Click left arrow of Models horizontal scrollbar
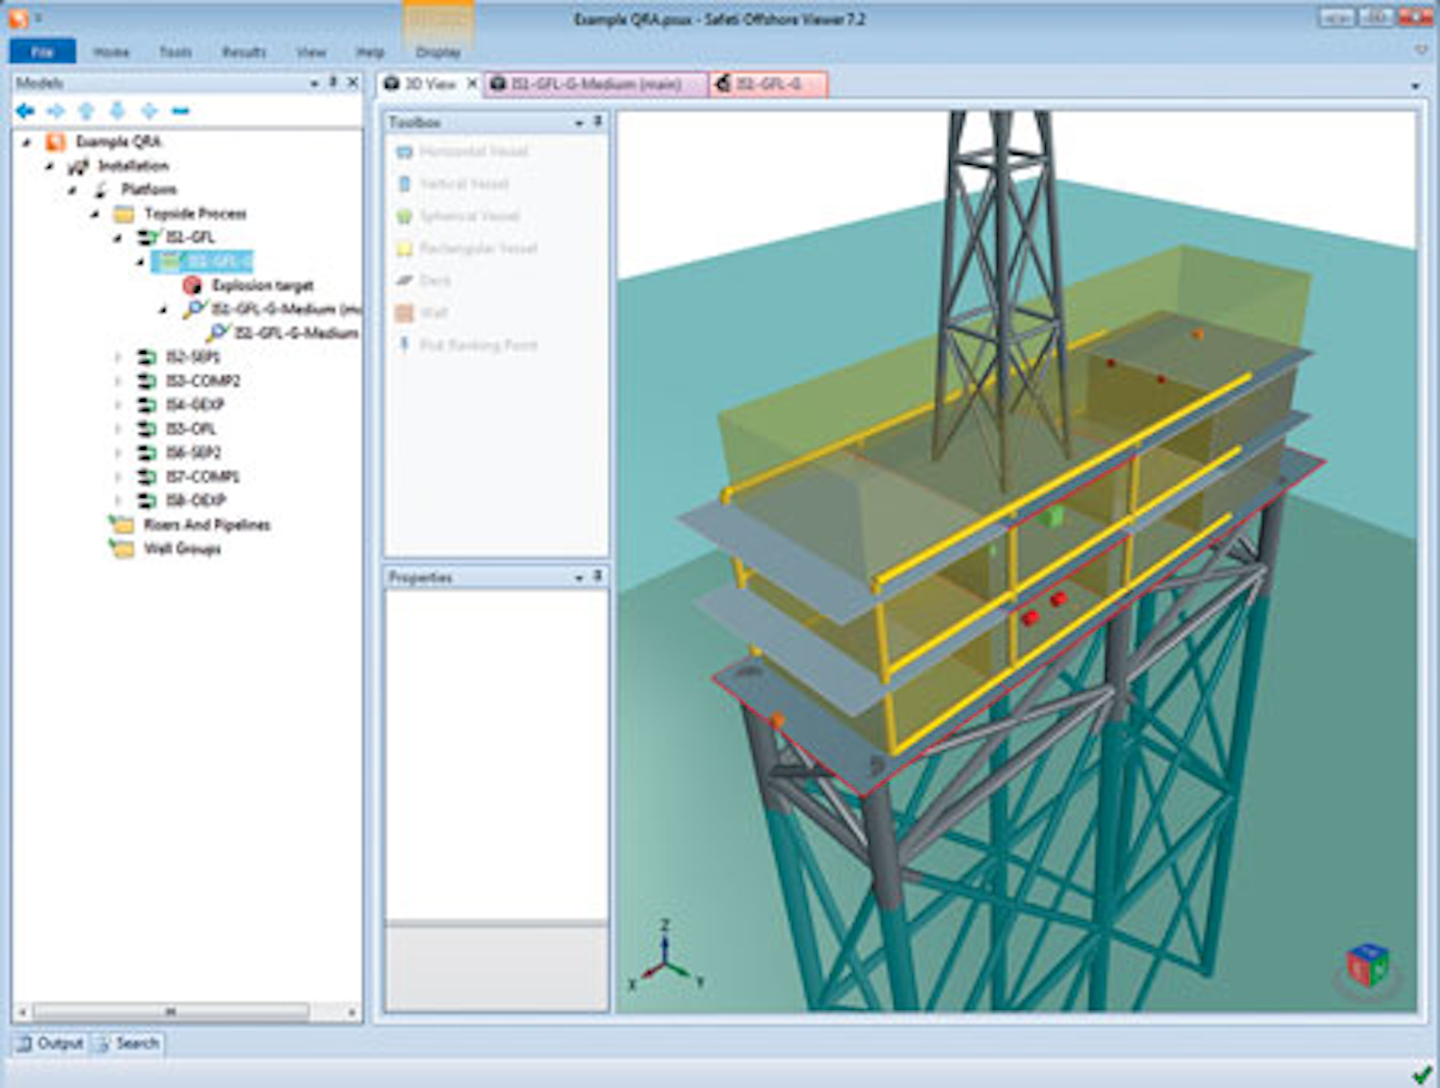This screenshot has width=1440, height=1088. (x=22, y=1012)
